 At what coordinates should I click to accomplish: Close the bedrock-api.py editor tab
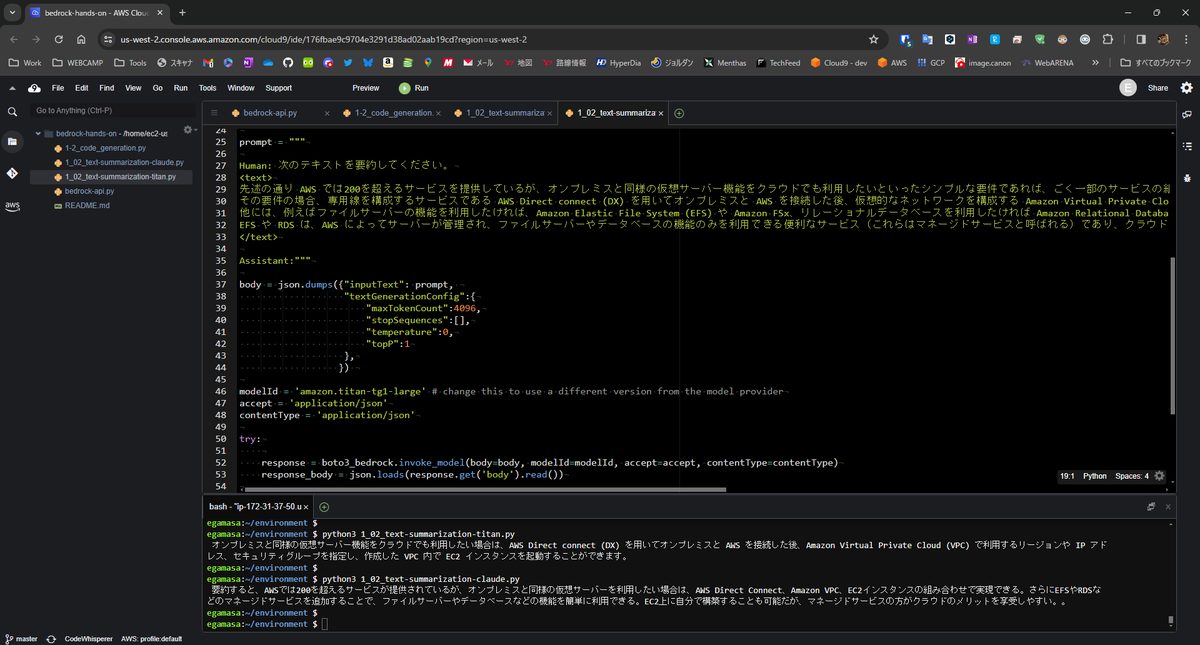(x=327, y=113)
